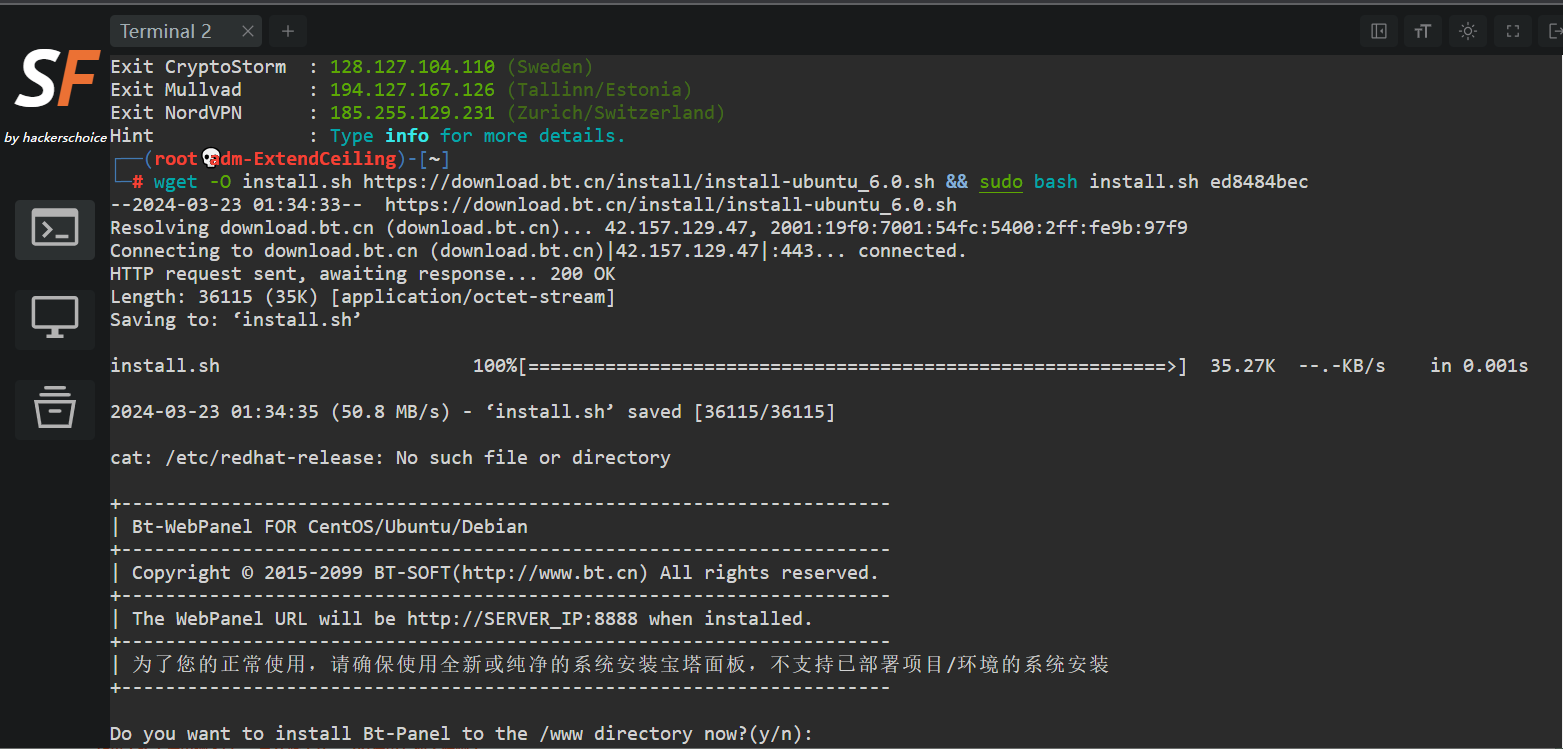The width and height of the screenshot is (1563, 749).
Task: Click the hash 'ed8484bec' in the command
Action: pyautogui.click(x=1259, y=182)
